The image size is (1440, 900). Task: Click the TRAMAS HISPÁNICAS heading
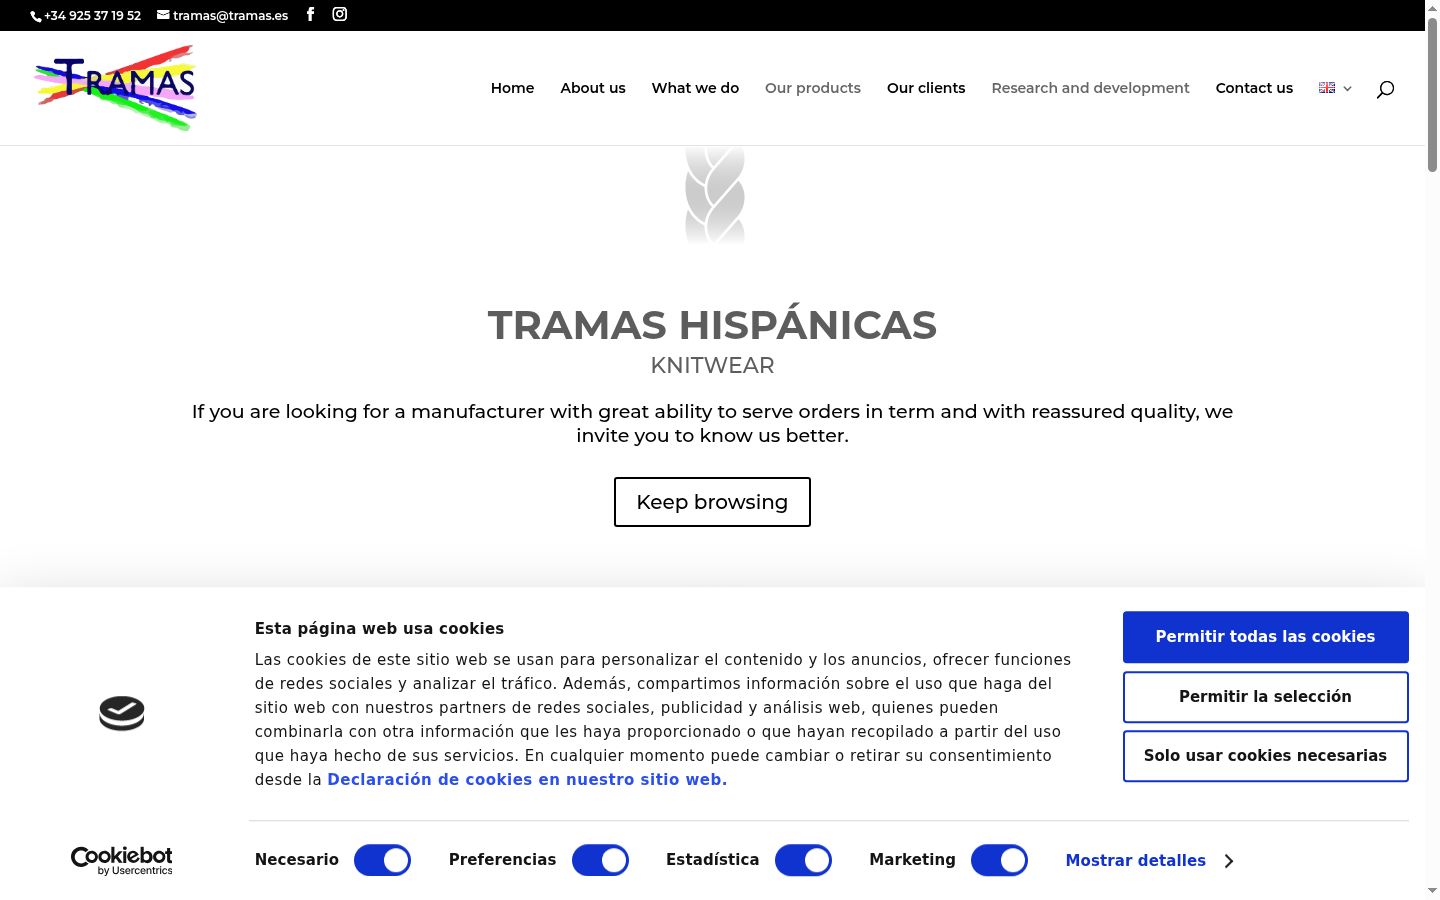point(712,325)
